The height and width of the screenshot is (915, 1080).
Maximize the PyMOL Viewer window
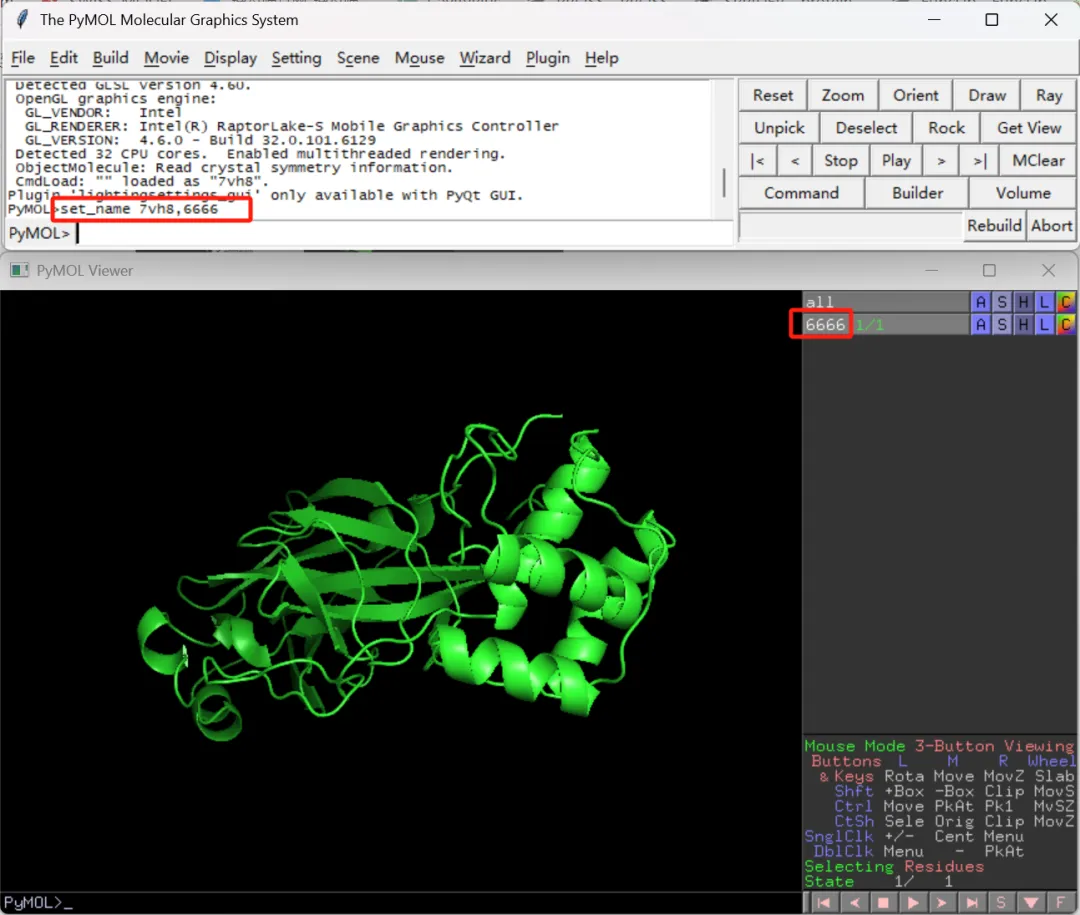click(x=989, y=270)
